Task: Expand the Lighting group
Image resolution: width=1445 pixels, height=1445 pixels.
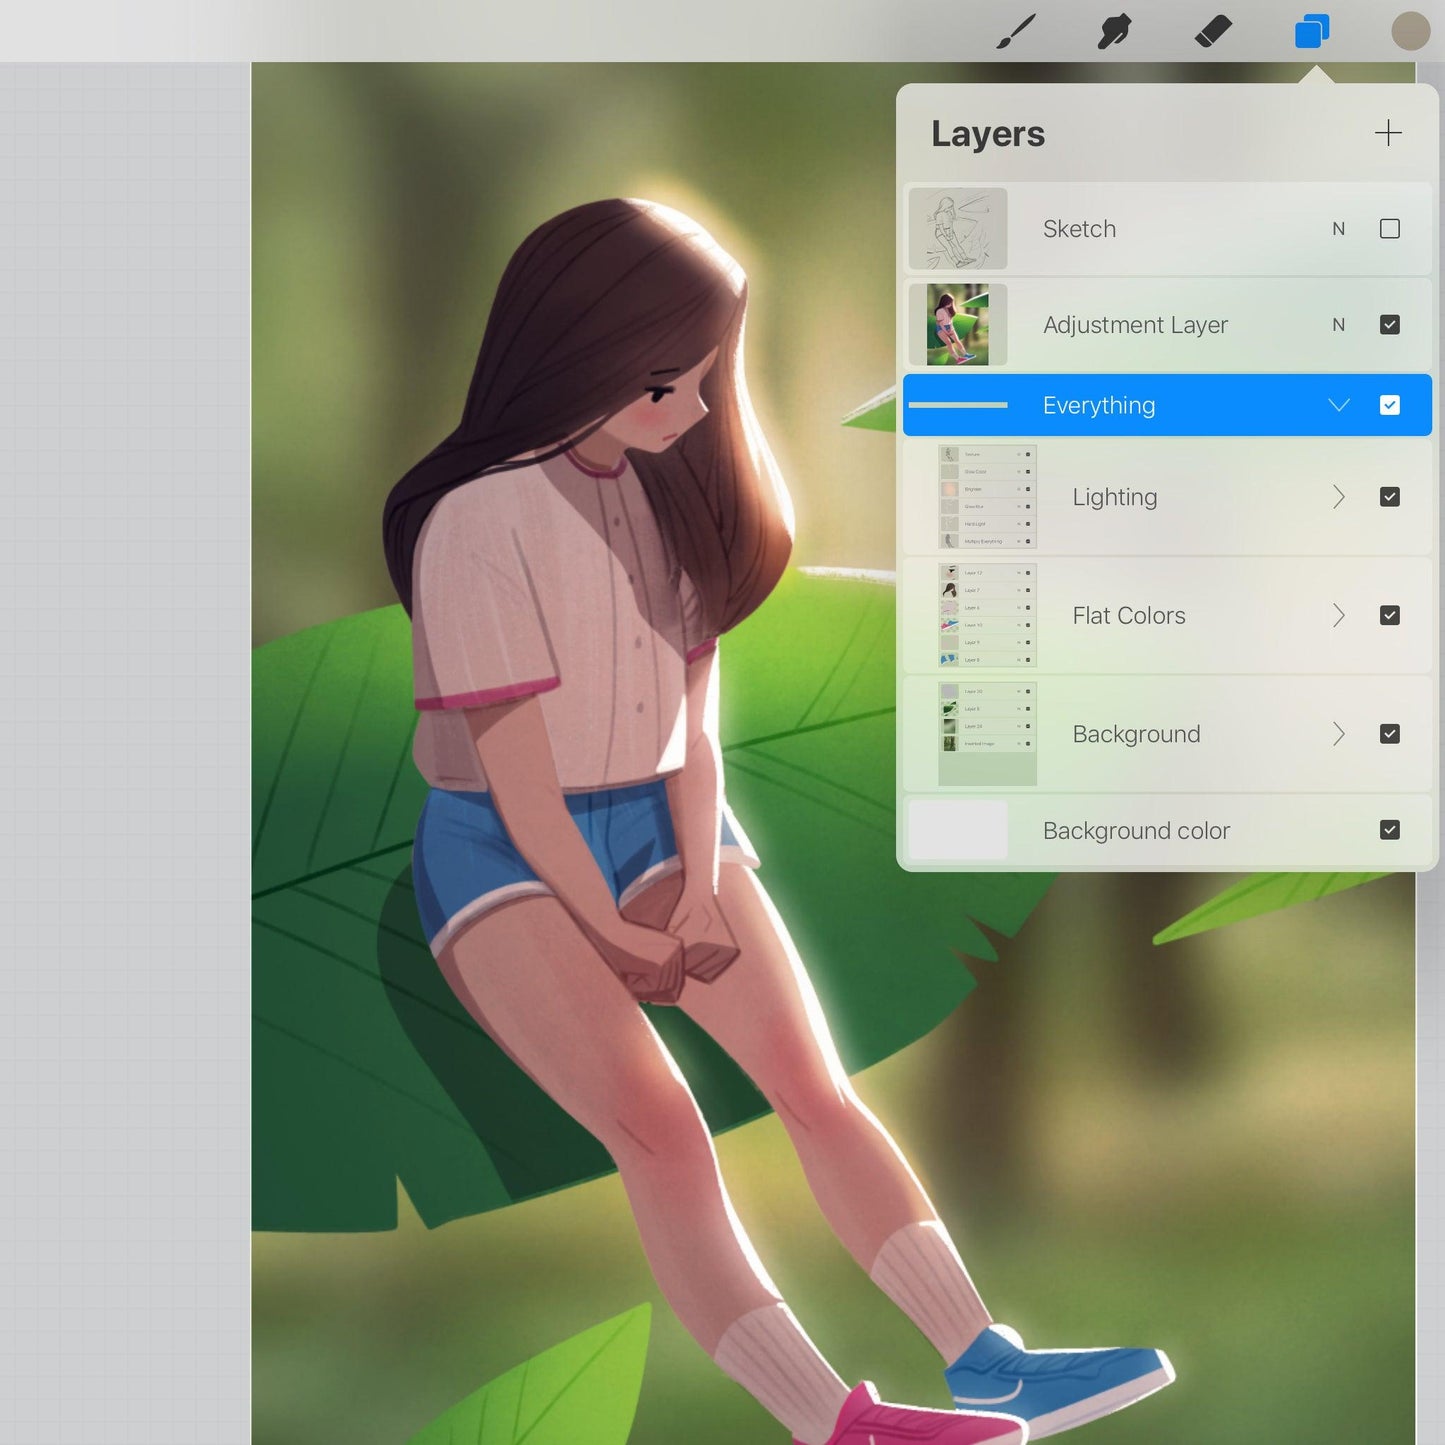Action: point(1338,497)
